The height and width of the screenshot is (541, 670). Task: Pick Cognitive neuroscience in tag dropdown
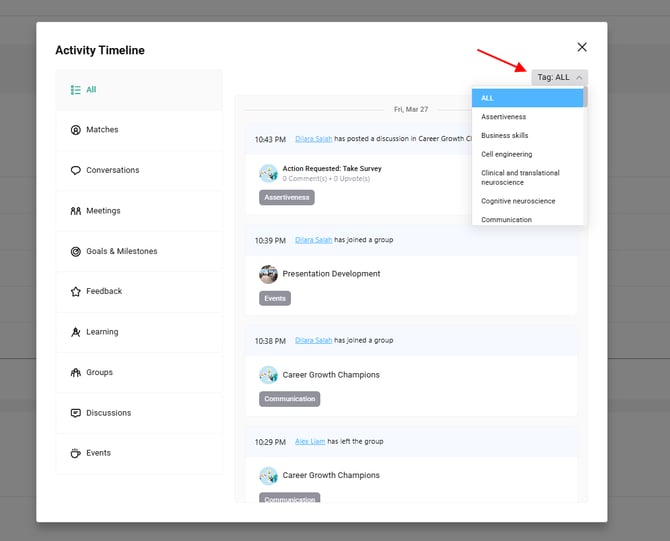pyautogui.click(x=517, y=201)
